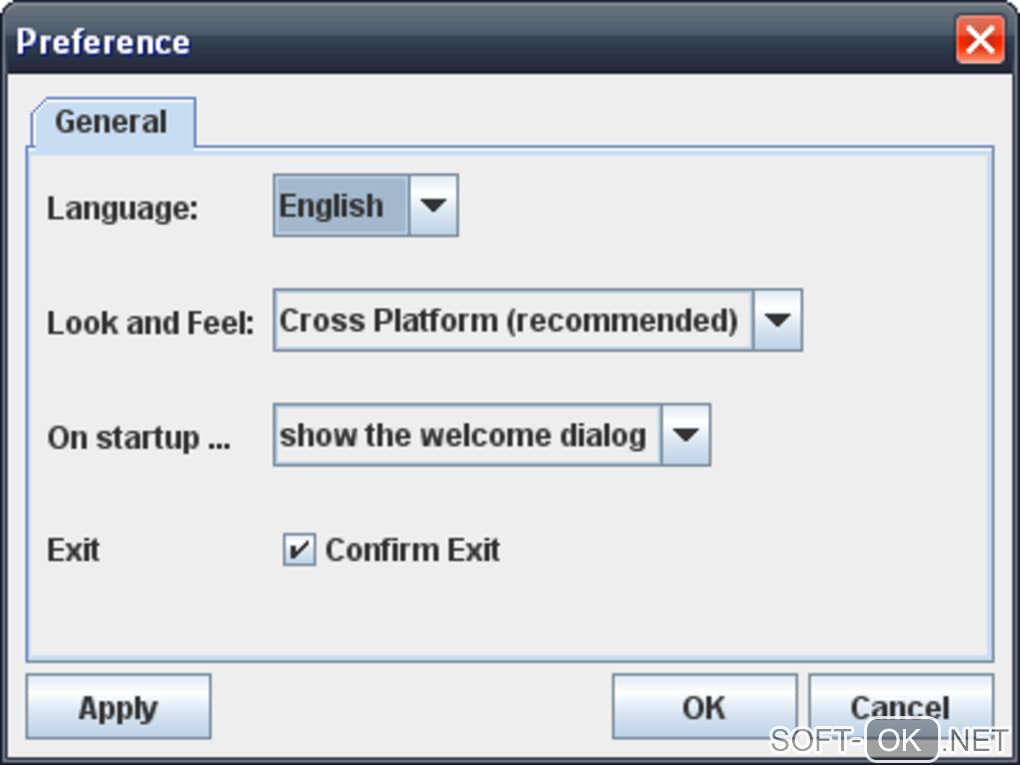Expand the Language dropdown arrow
Screen dimensions: 1020x765
tap(433, 206)
